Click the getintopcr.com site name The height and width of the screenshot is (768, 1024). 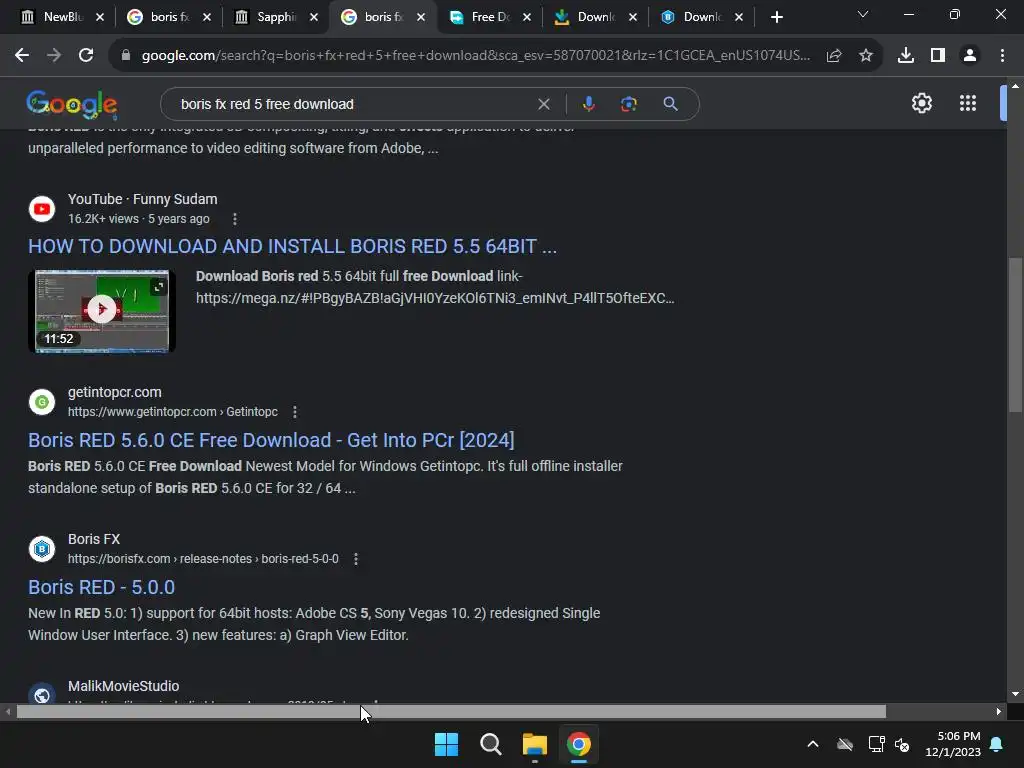point(115,392)
